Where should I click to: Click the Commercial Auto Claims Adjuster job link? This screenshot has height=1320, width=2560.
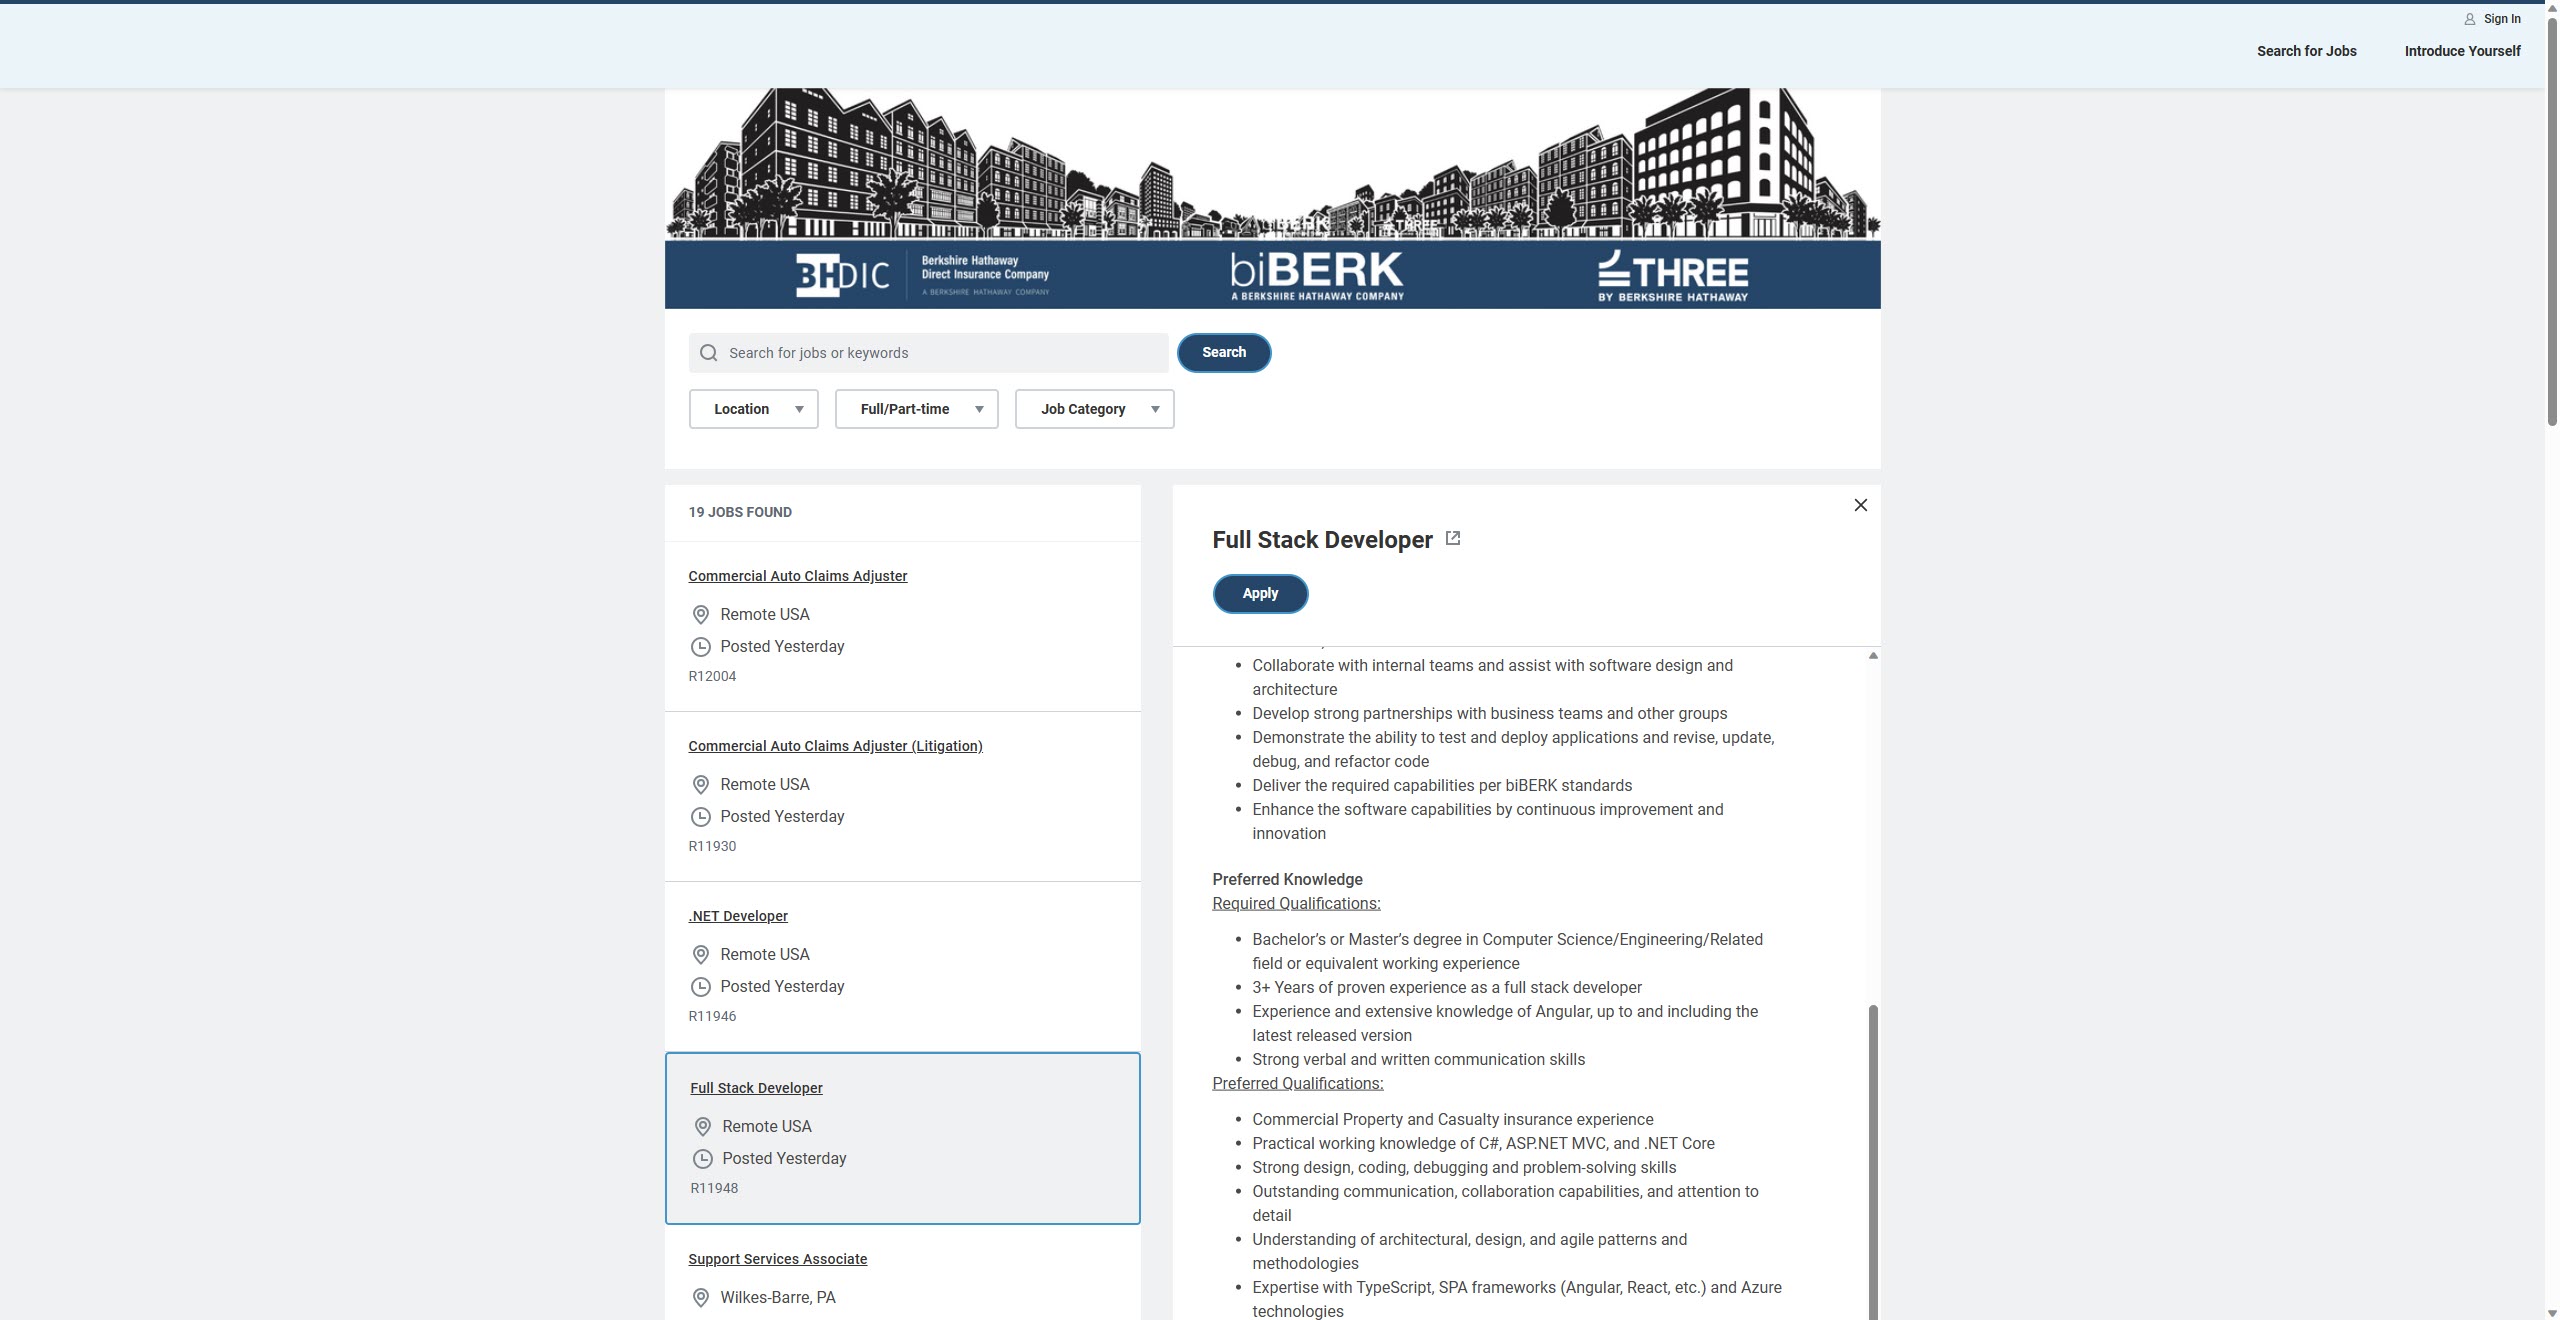pyautogui.click(x=796, y=576)
